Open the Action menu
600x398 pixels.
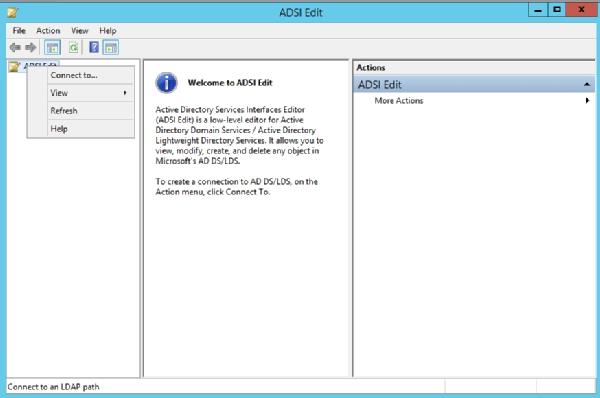pos(48,31)
